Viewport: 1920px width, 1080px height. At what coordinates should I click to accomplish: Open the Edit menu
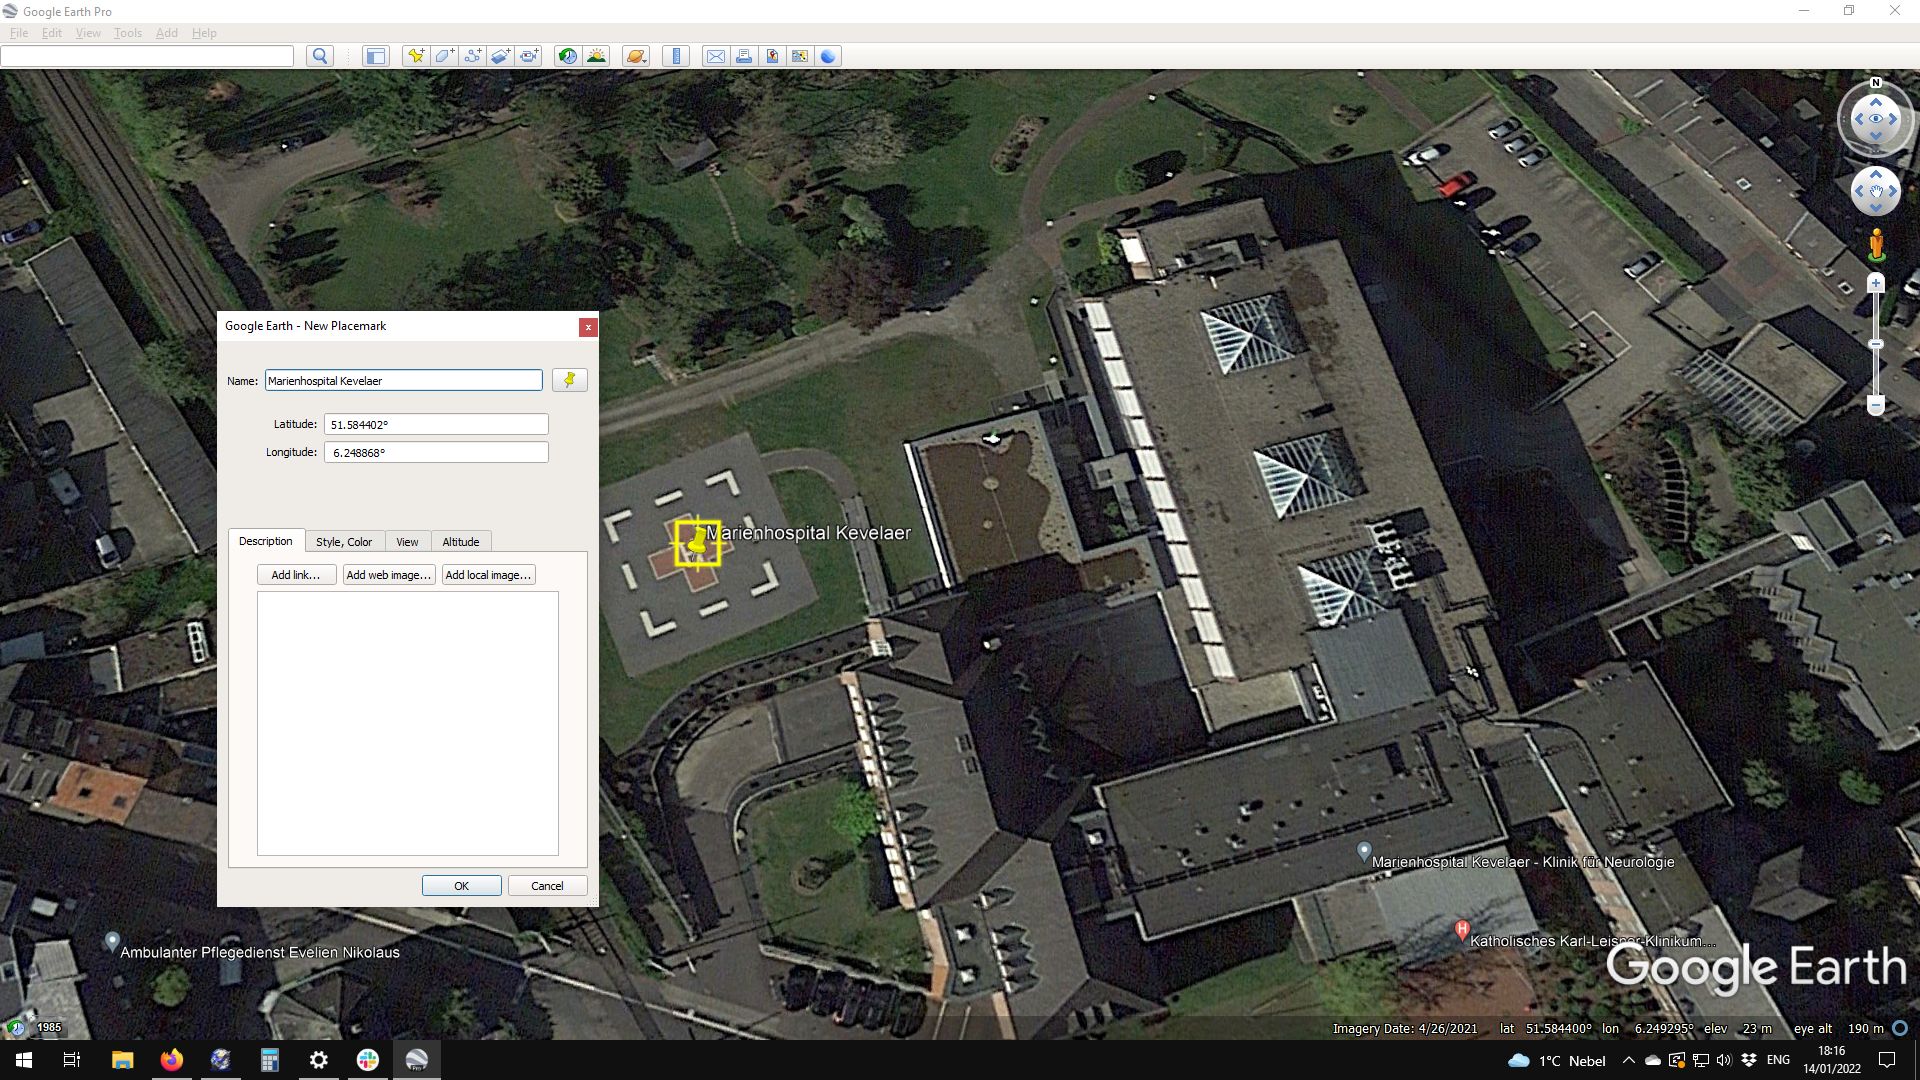pyautogui.click(x=52, y=33)
